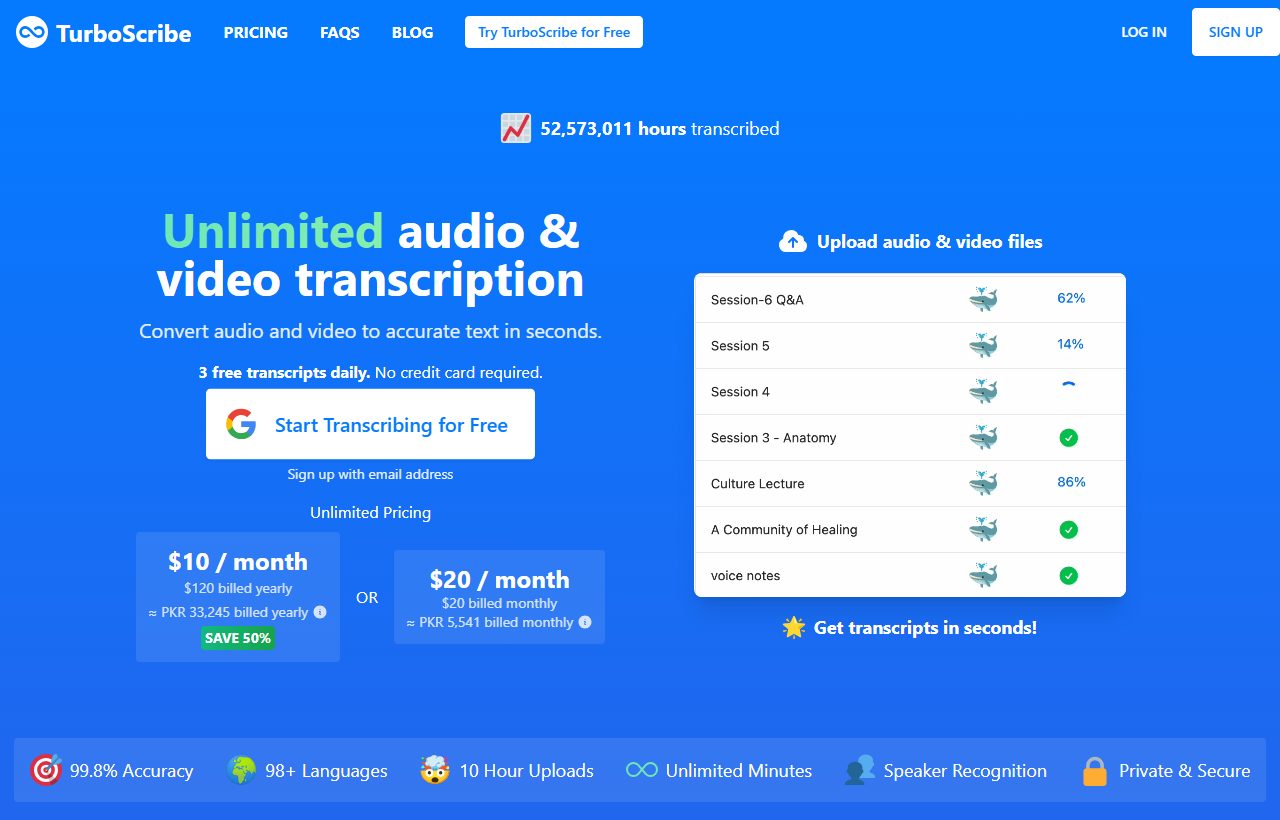Click the chart icon beside hours transcribed

point(516,128)
